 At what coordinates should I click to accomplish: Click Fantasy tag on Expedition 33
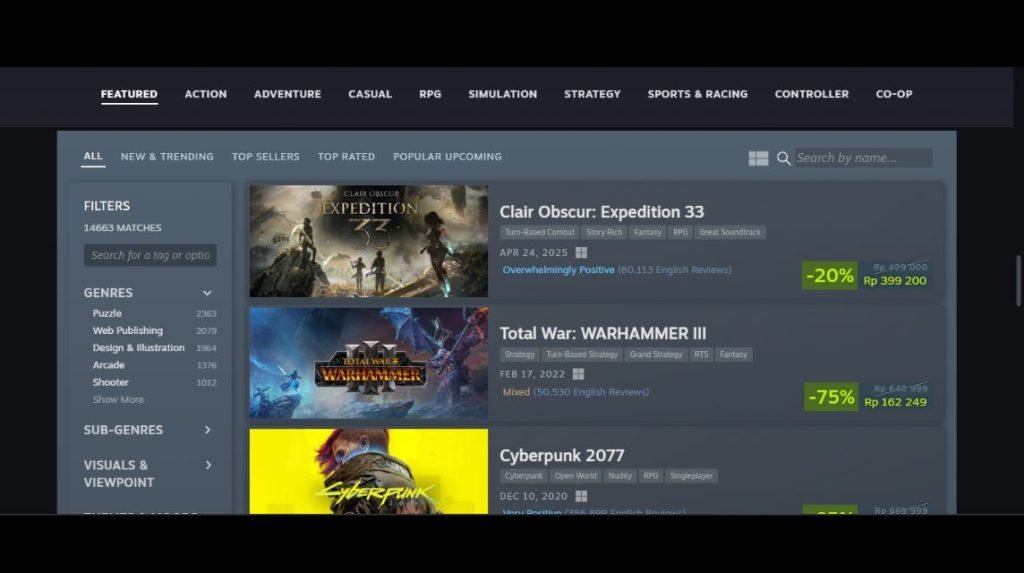coord(647,232)
